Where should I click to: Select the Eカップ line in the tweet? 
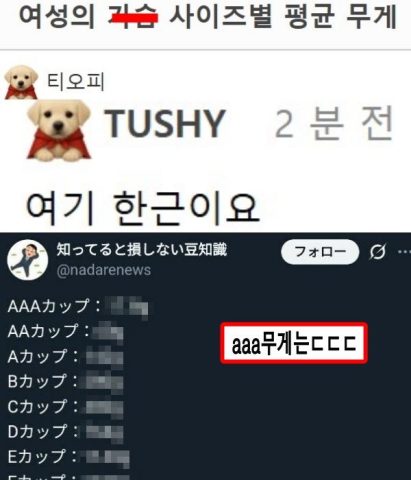[69, 457]
